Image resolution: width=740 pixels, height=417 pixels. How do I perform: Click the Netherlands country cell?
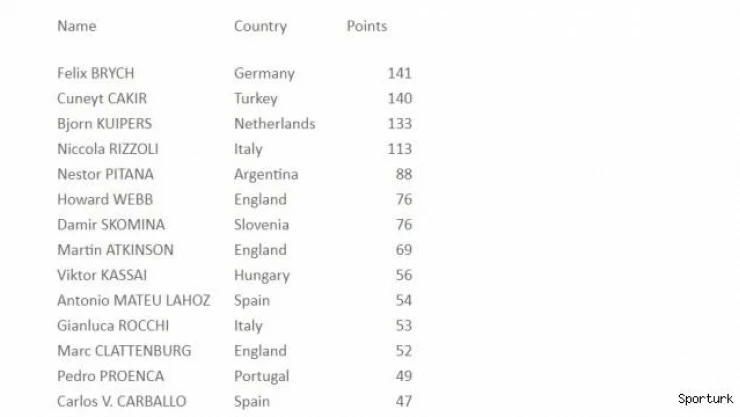click(x=274, y=124)
